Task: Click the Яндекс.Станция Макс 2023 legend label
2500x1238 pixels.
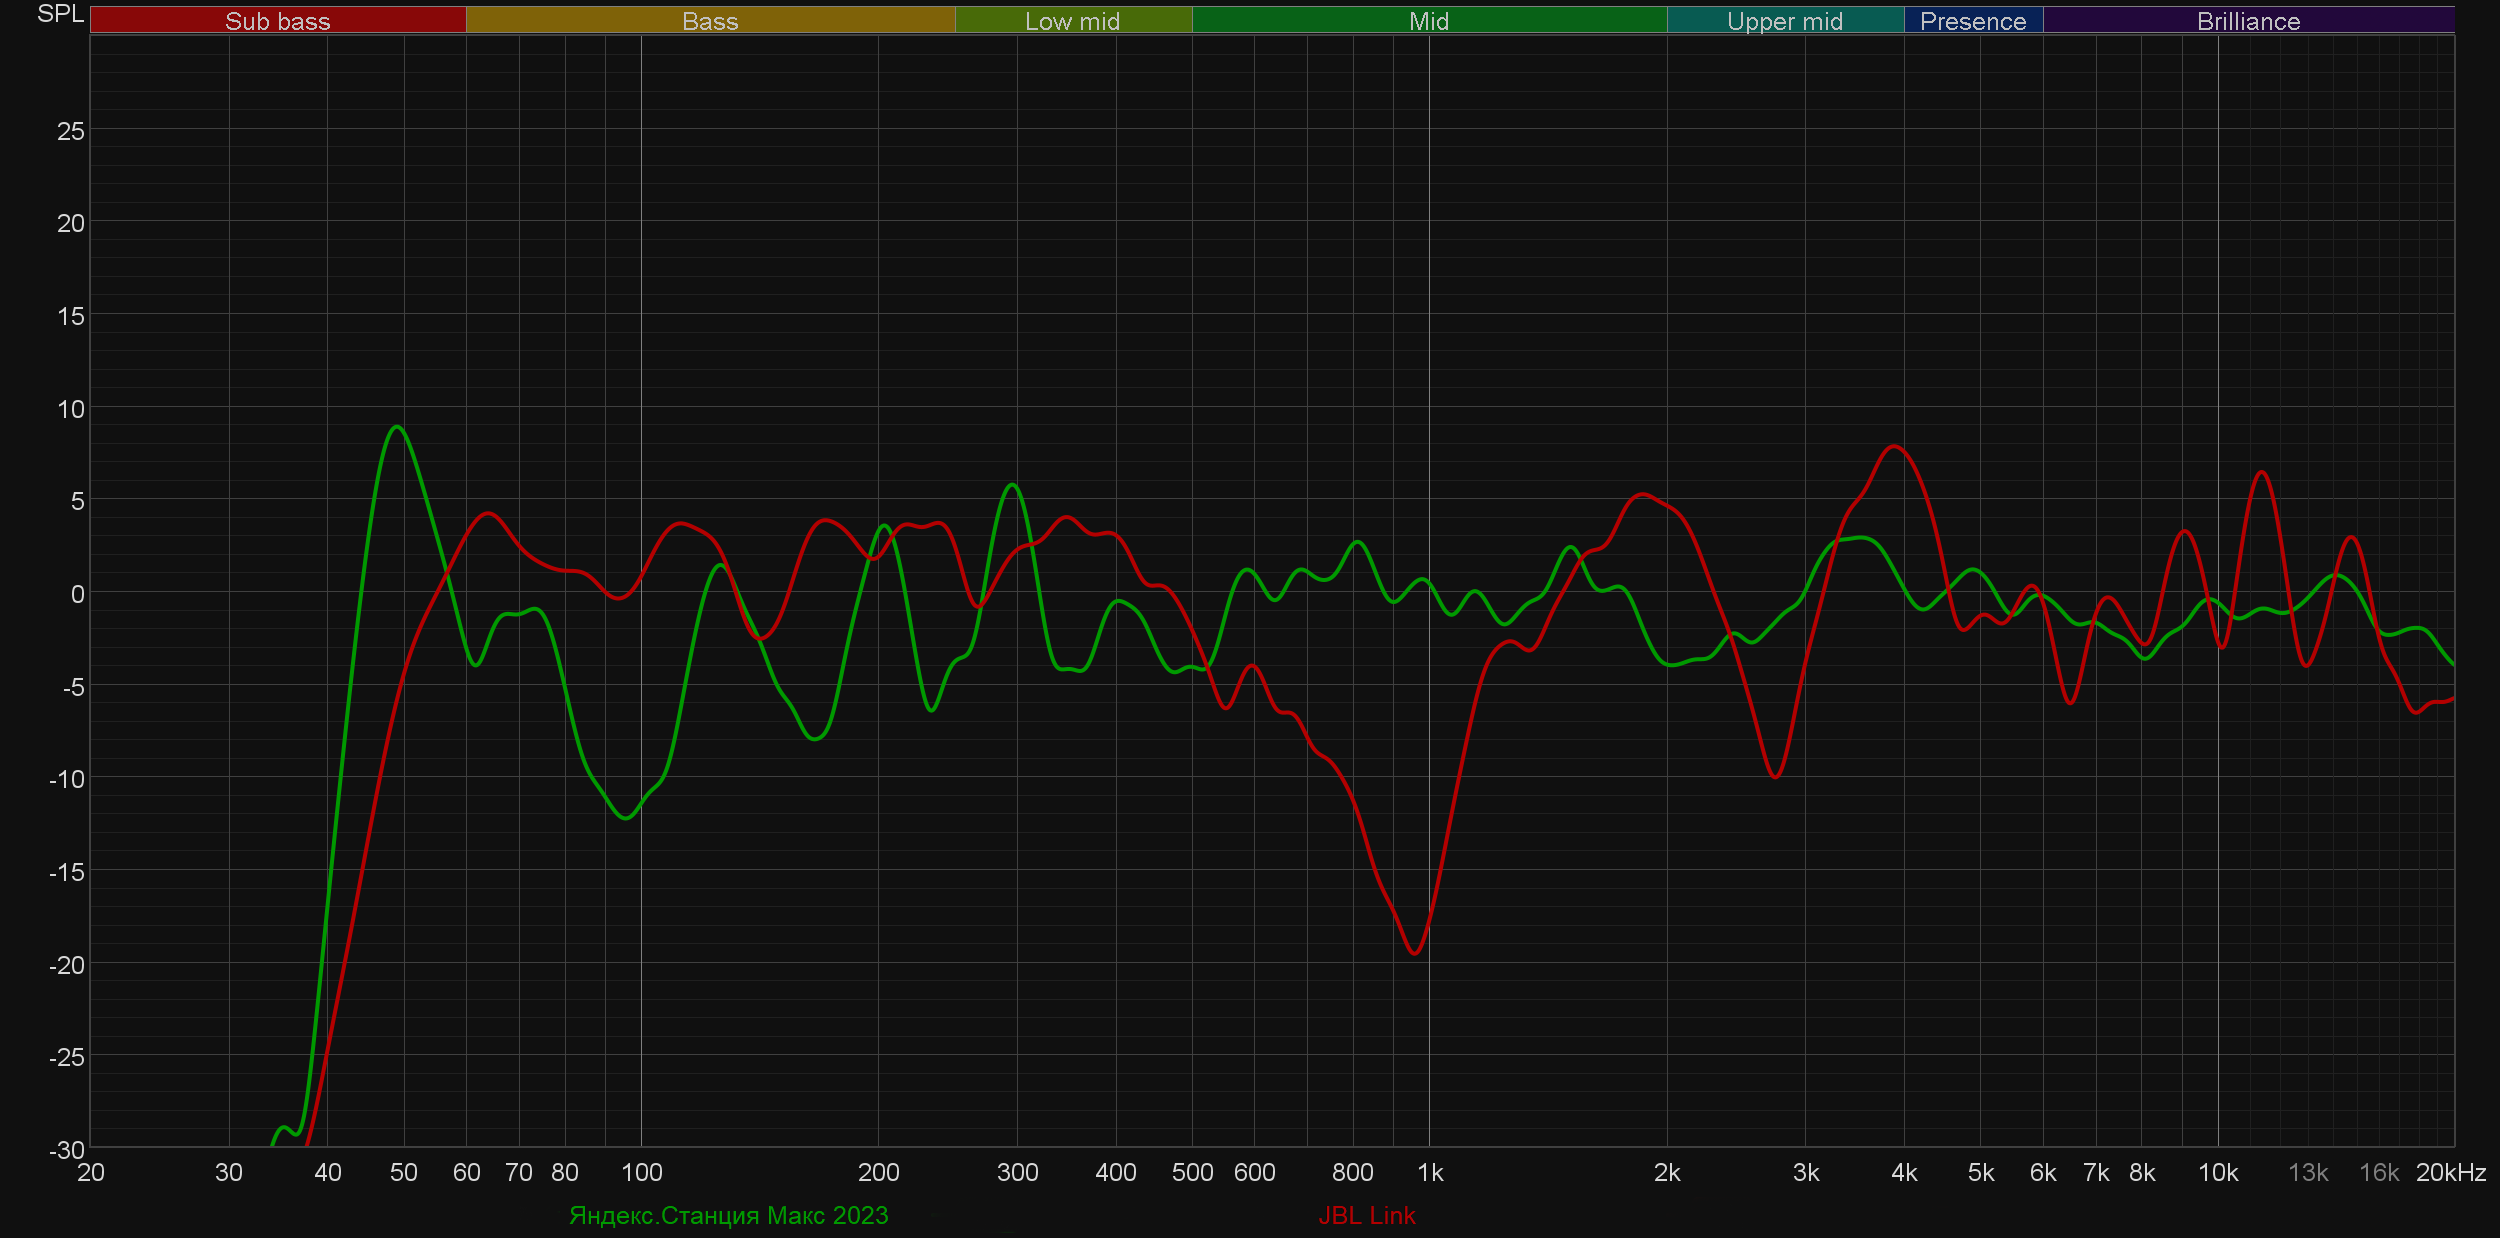Action: click(728, 1215)
